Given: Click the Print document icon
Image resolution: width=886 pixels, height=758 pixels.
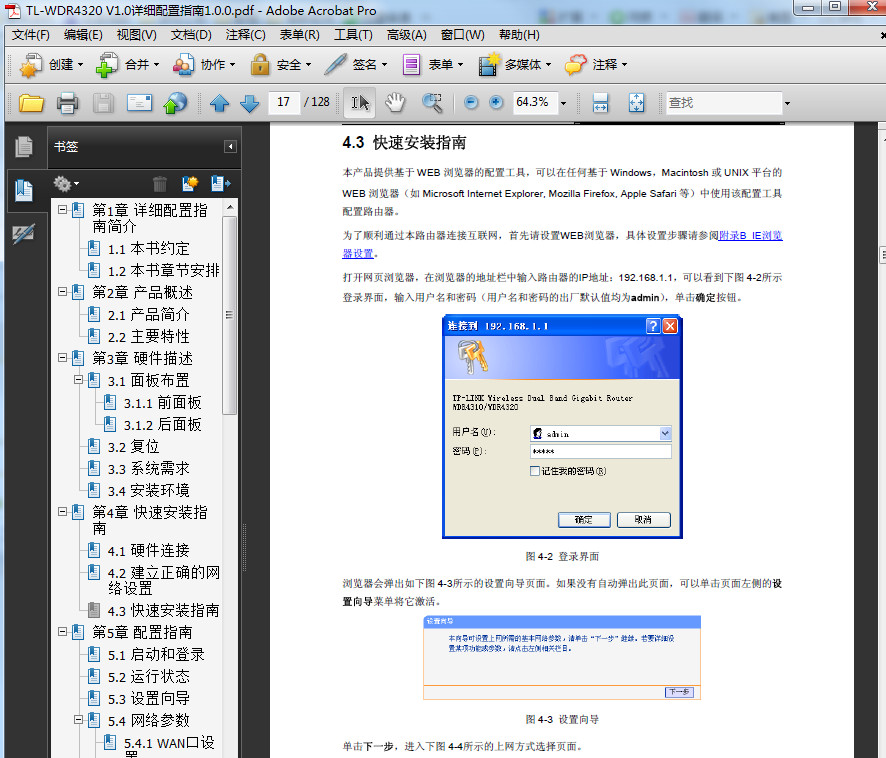Looking at the screenshot, I should click(x=66, y=102).
